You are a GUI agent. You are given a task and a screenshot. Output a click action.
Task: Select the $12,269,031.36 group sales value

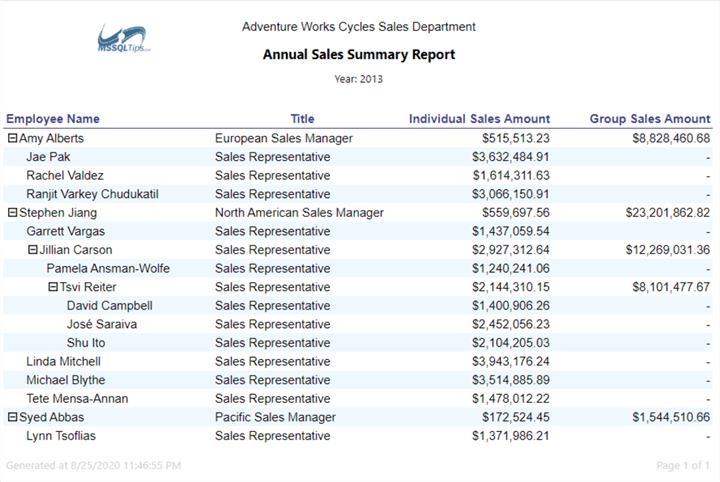pos(668,250)
